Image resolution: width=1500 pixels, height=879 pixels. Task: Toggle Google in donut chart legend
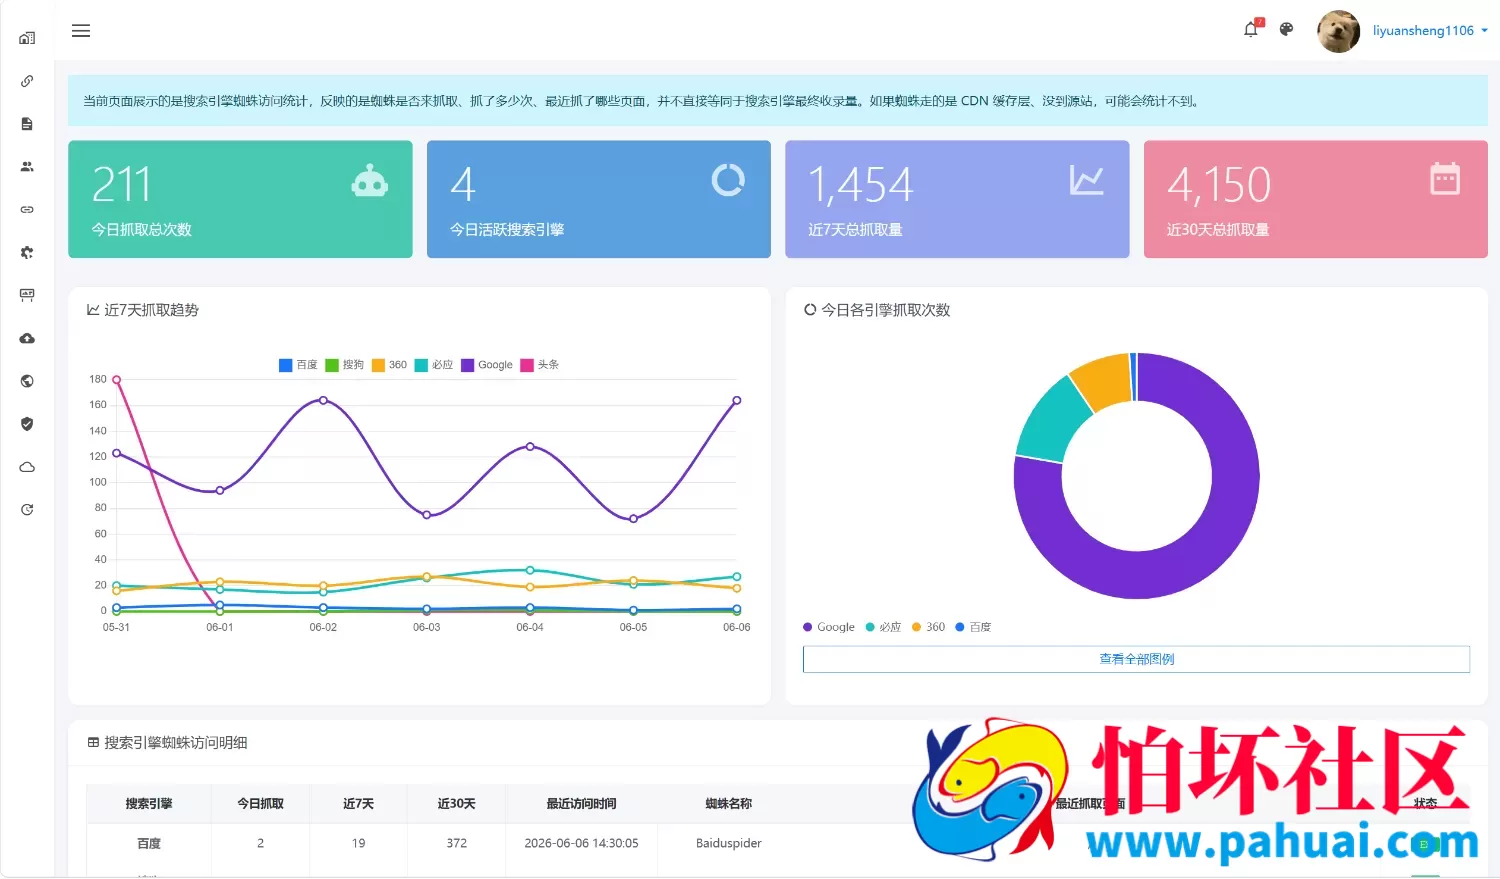pos(829,627)
